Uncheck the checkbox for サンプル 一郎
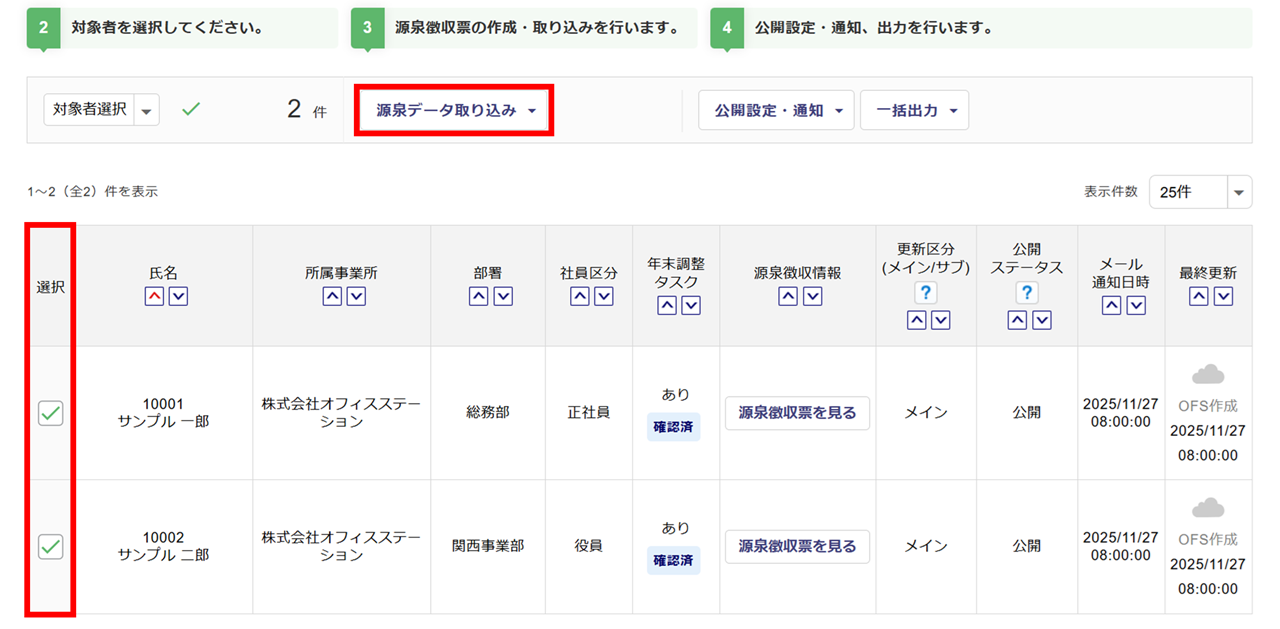 coord(50,412)
